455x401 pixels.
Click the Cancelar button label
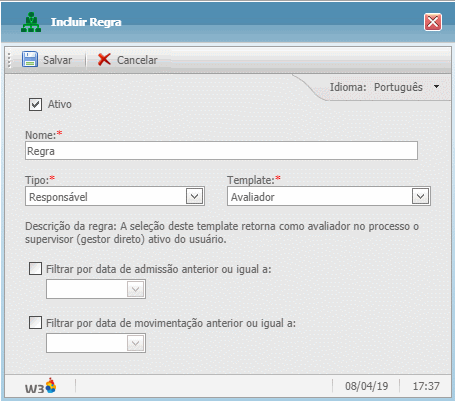coord(137,60)
